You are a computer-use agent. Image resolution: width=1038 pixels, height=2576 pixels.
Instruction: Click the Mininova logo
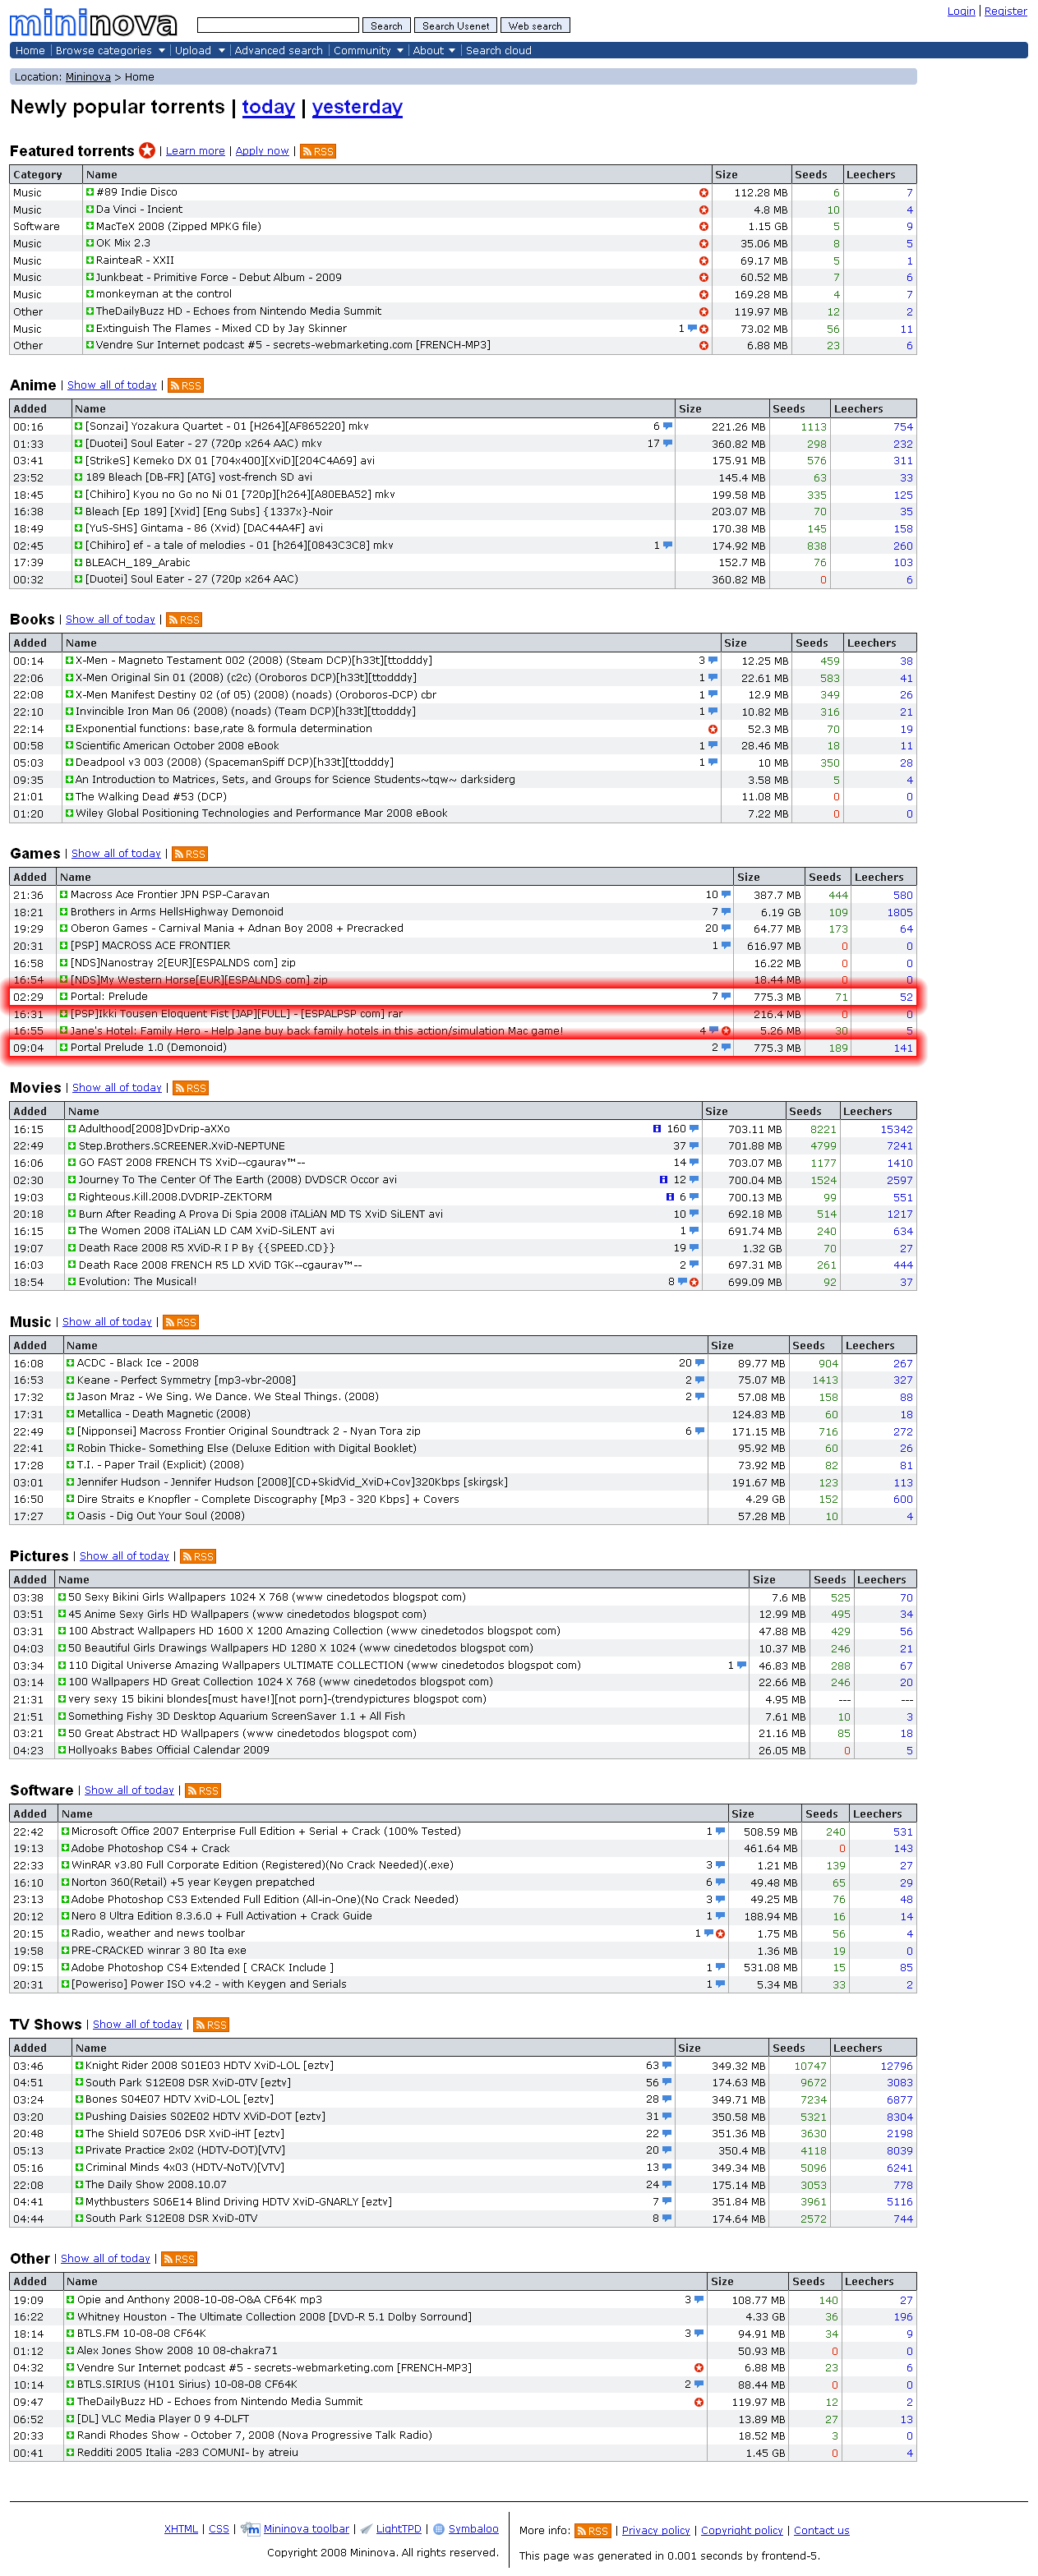(x=93, y=22)
